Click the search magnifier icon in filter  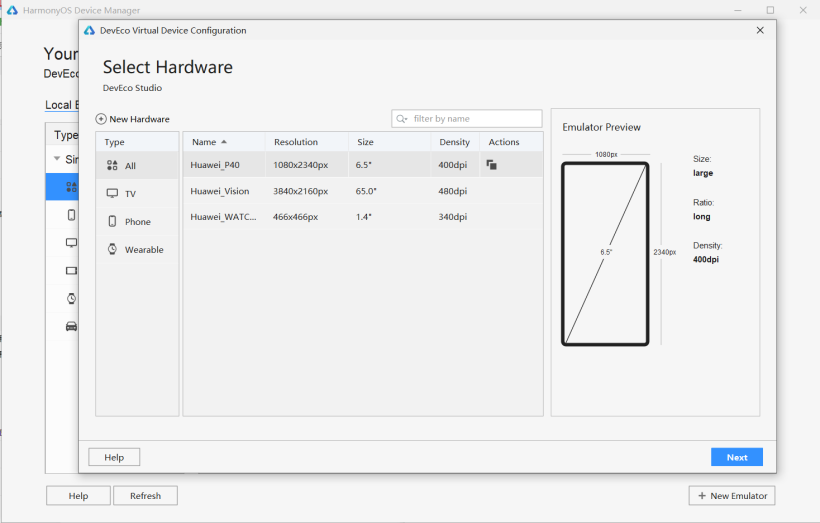pos(402,119)
